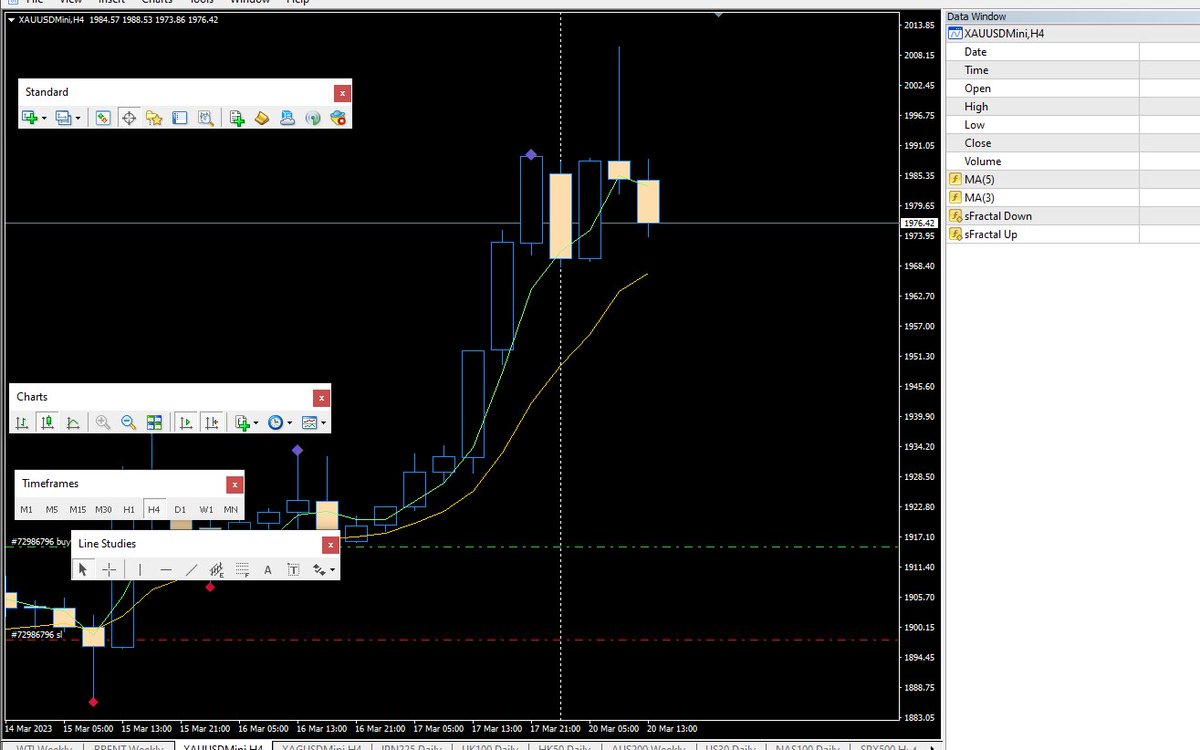This screenshot has height=750, width=1200.
Task: Select the Fibonacci Retracement tool in Line Studies
Action: click(x=242, y=569)
